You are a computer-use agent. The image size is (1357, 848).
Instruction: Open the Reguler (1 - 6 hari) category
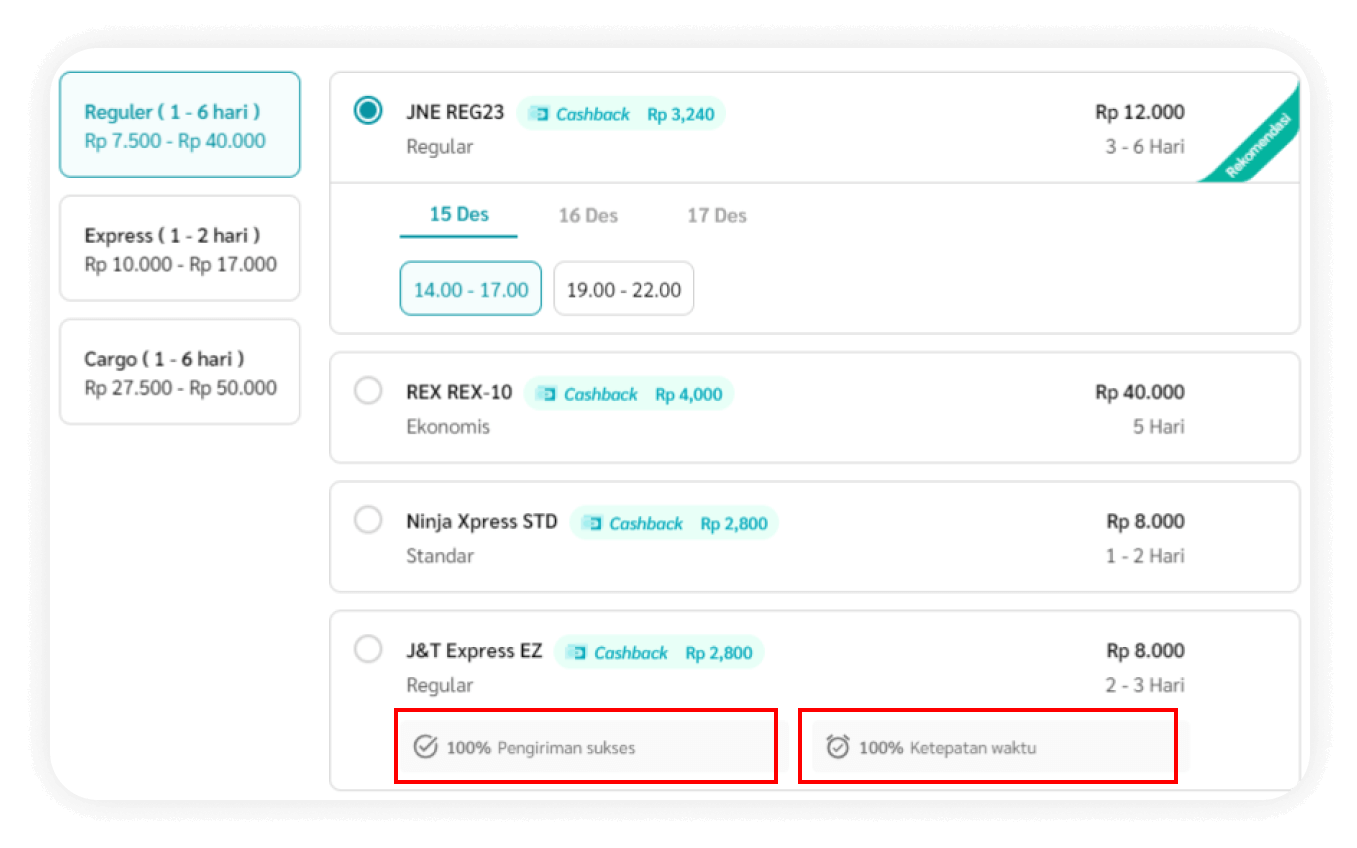click(x=180, y=125)
